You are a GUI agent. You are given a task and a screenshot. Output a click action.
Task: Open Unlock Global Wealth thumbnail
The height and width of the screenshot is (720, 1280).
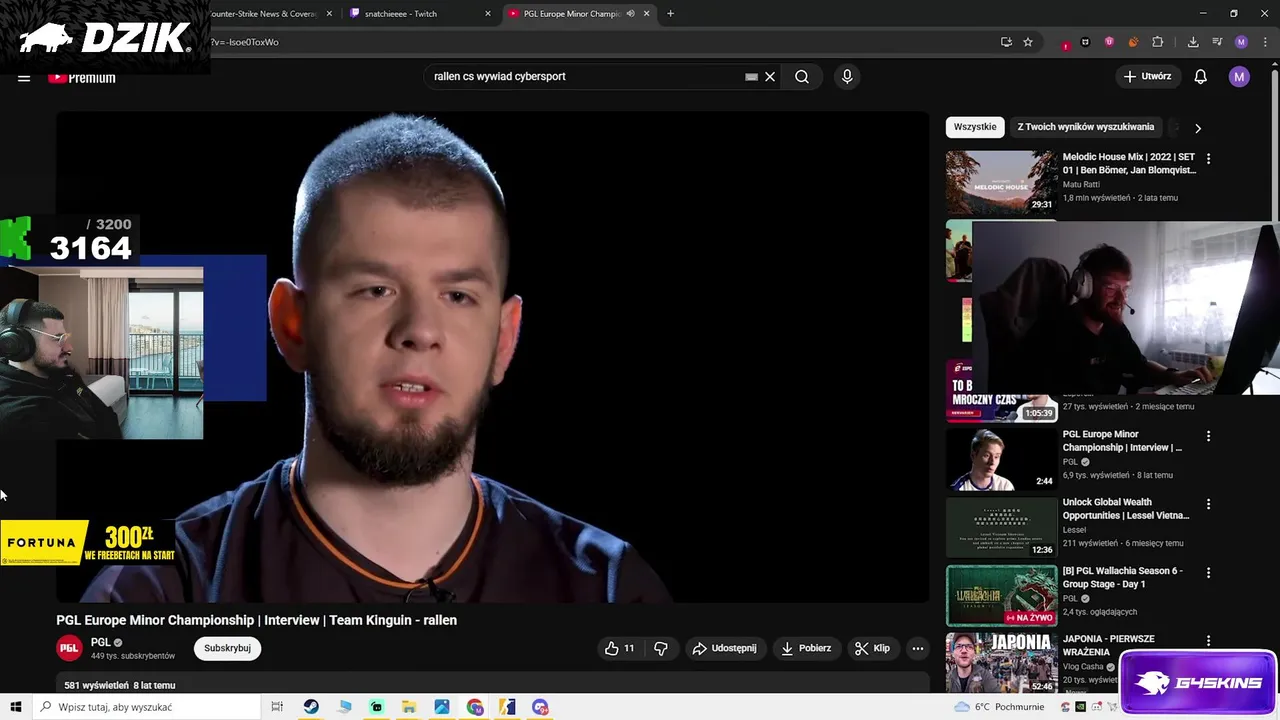tap(1001, 527)
